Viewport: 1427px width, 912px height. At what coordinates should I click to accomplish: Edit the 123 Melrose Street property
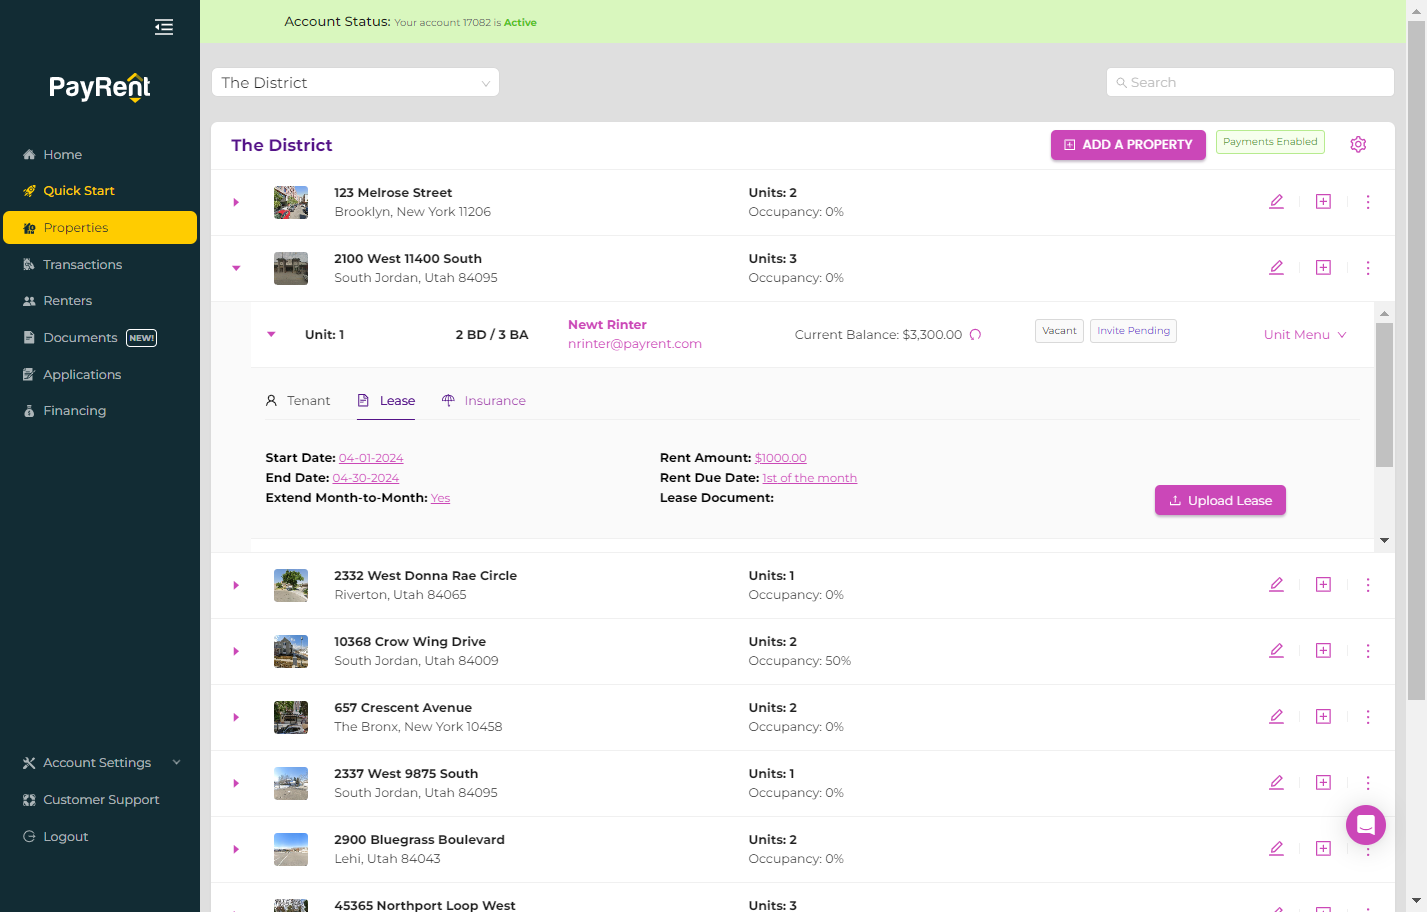click(1276, 202)
